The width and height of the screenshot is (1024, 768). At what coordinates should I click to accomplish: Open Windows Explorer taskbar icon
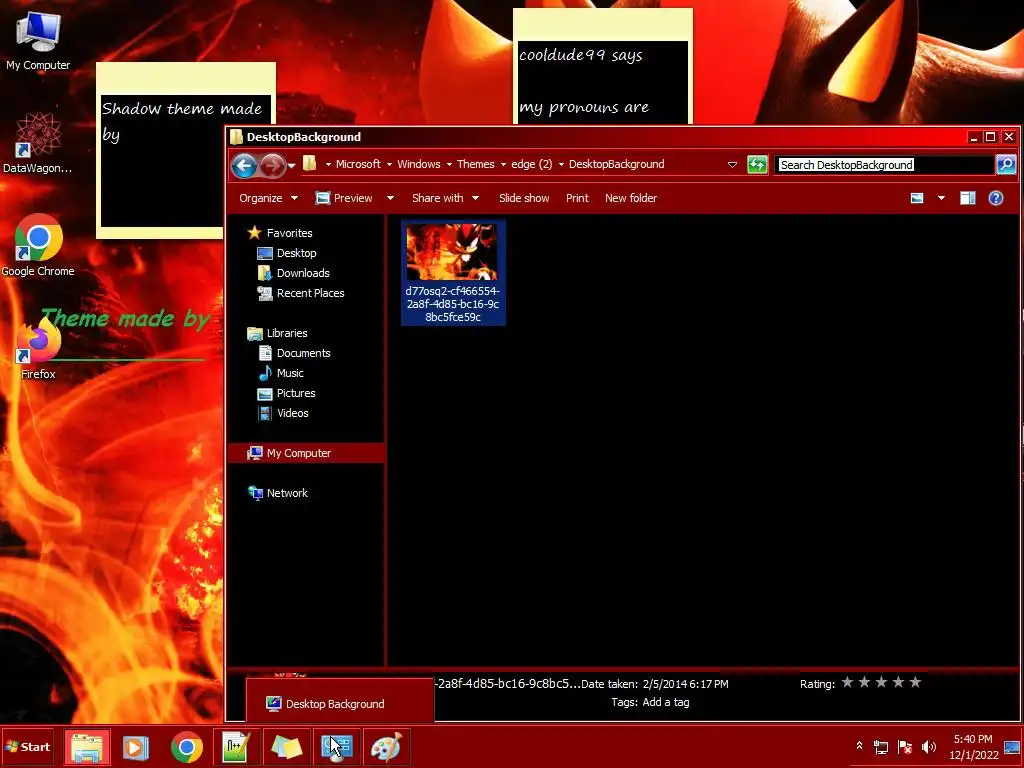tap(87, 747)
